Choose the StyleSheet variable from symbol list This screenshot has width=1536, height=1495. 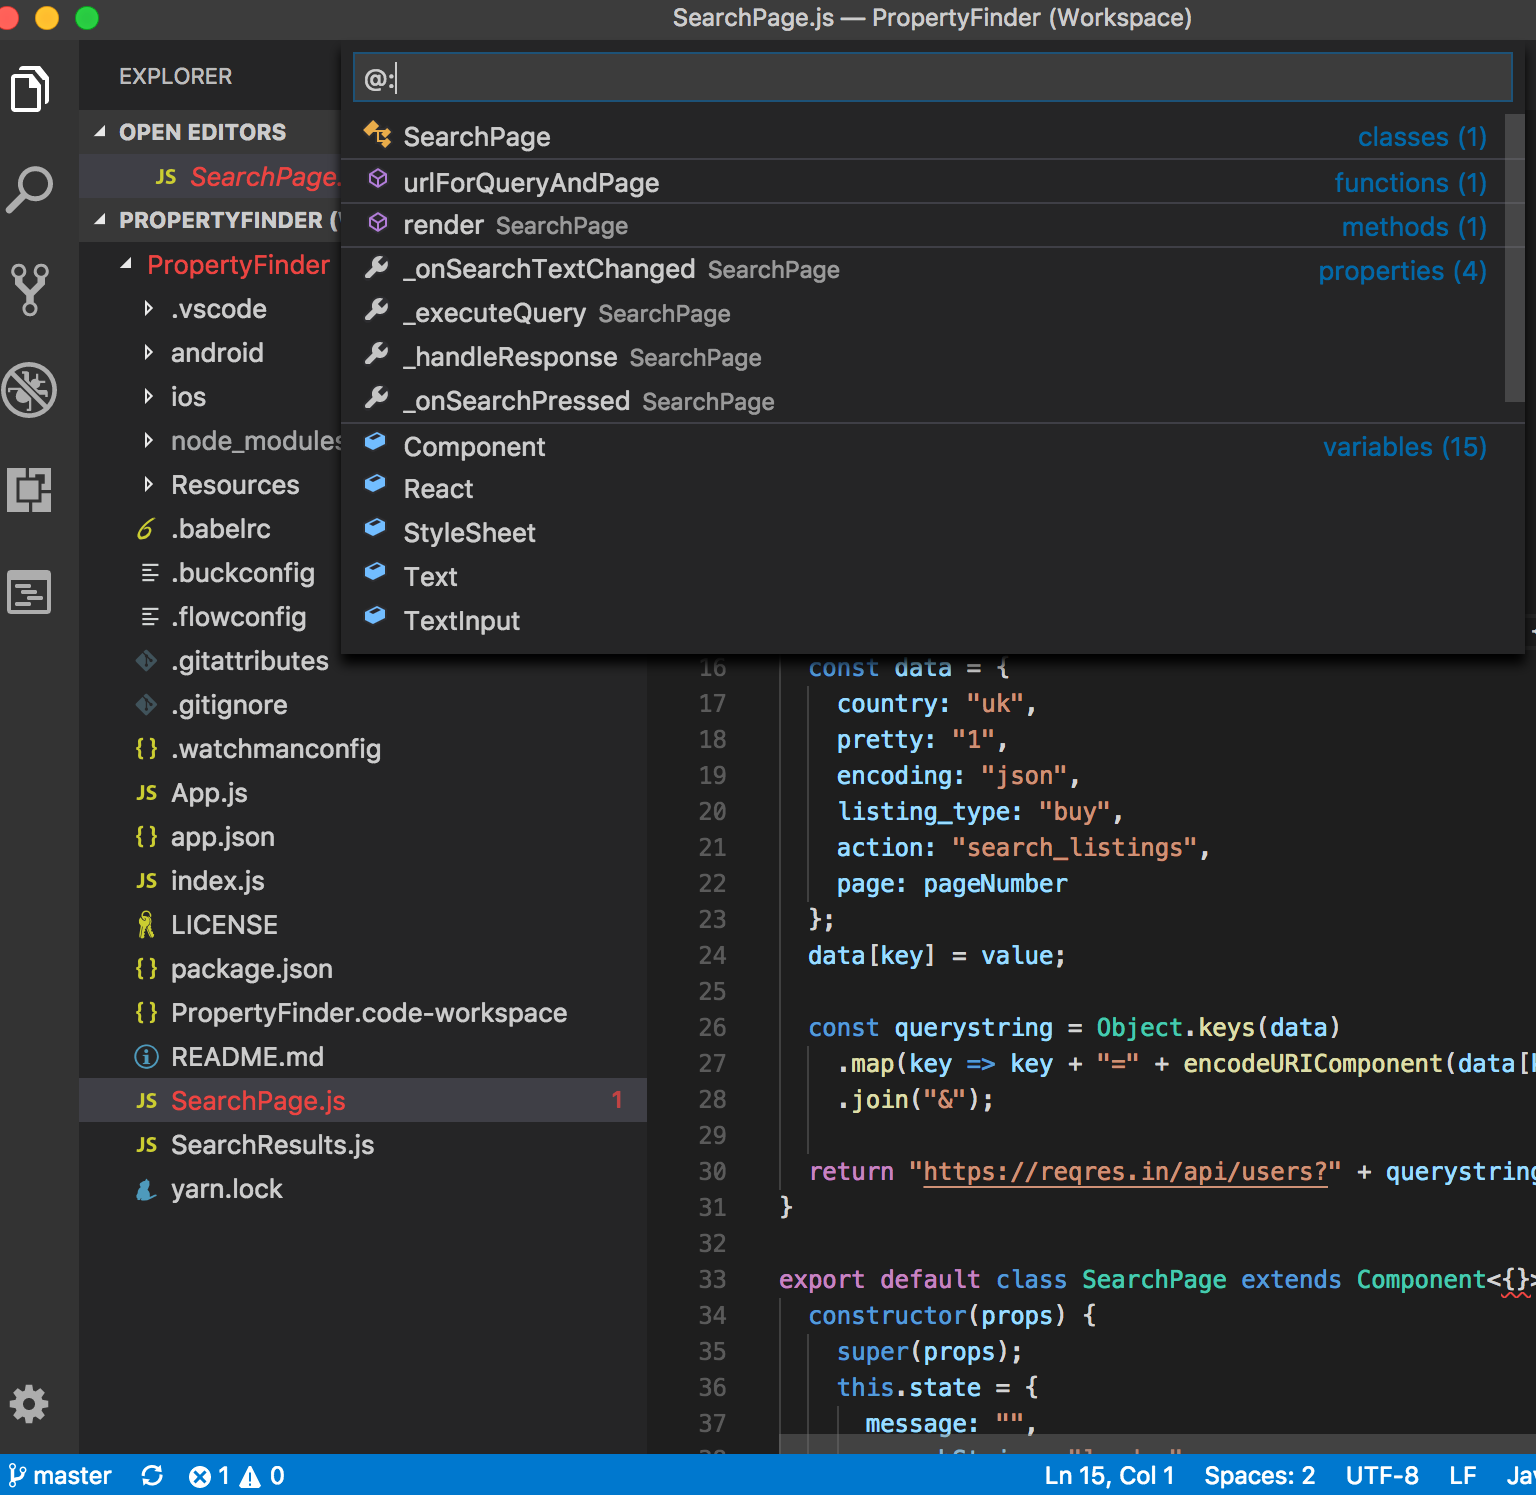click(x=469, y=533)
